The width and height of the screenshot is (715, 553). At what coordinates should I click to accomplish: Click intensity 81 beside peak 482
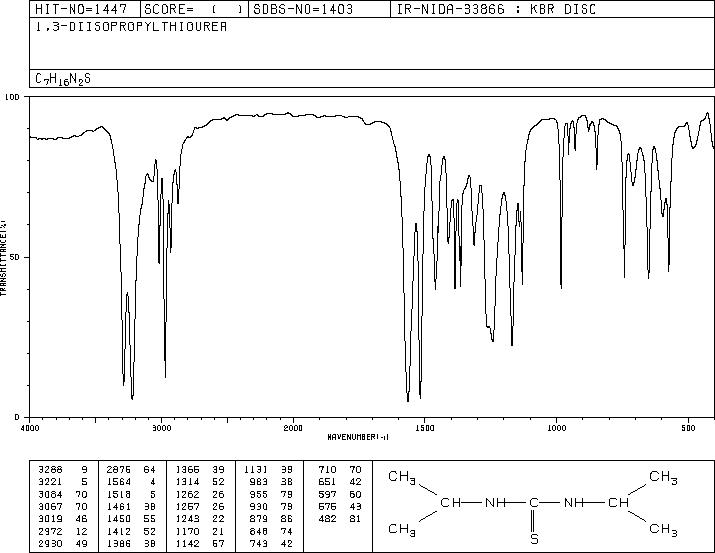click(355, 519)
